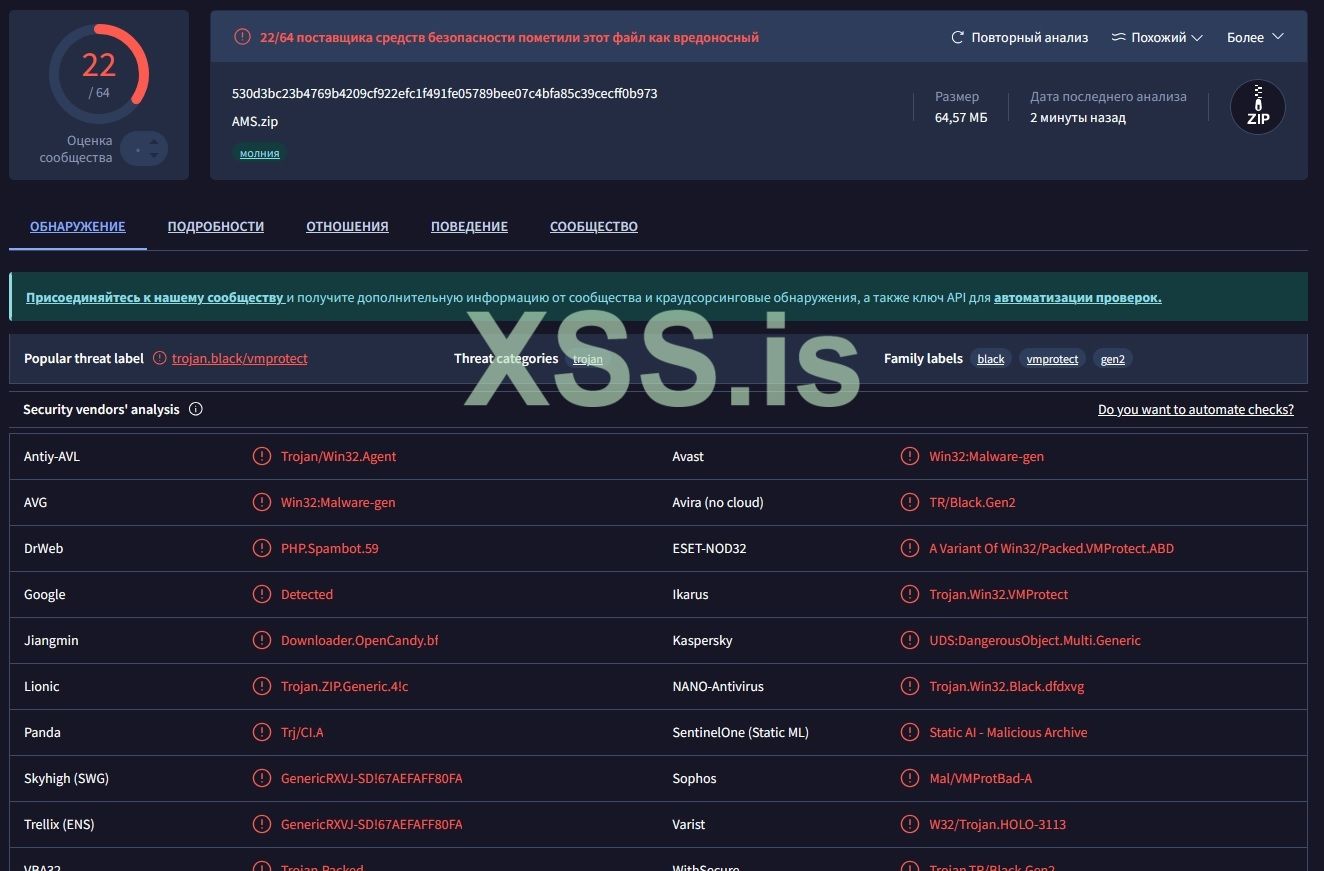Click the reanalyze circular arrow icon
The width and height of the screenshot is (1324, 871).
click(958, 37)
